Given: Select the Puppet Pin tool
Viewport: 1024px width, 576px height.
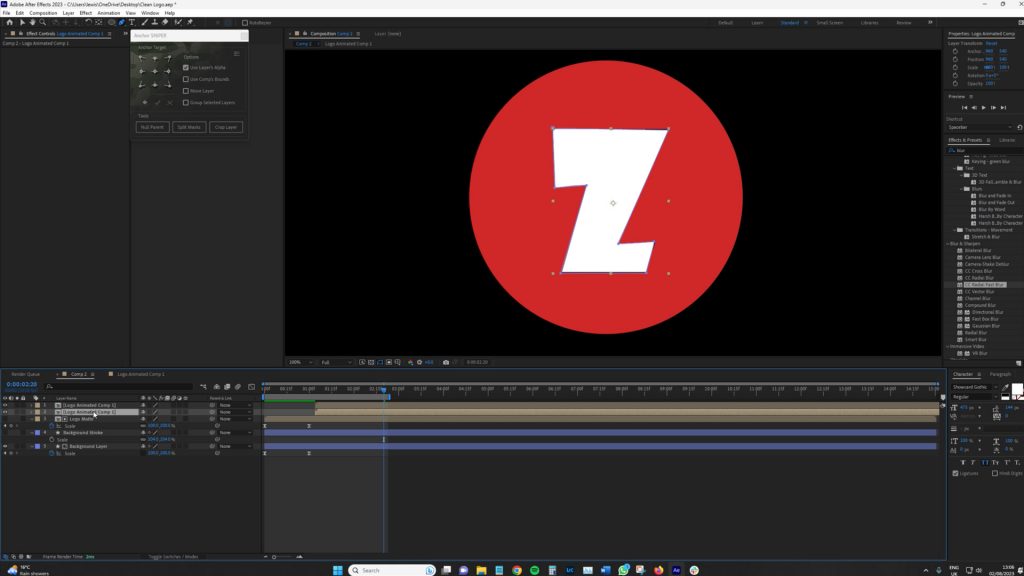Looking at the screenshot, I should (190, 22).
